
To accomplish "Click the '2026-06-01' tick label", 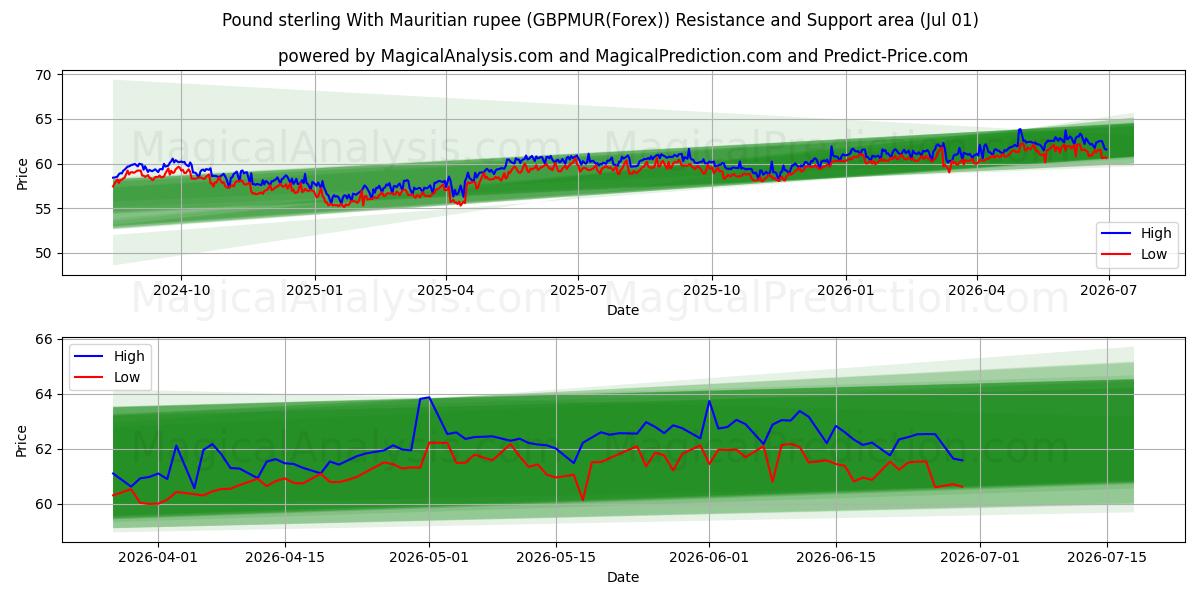I will (709, 558).
